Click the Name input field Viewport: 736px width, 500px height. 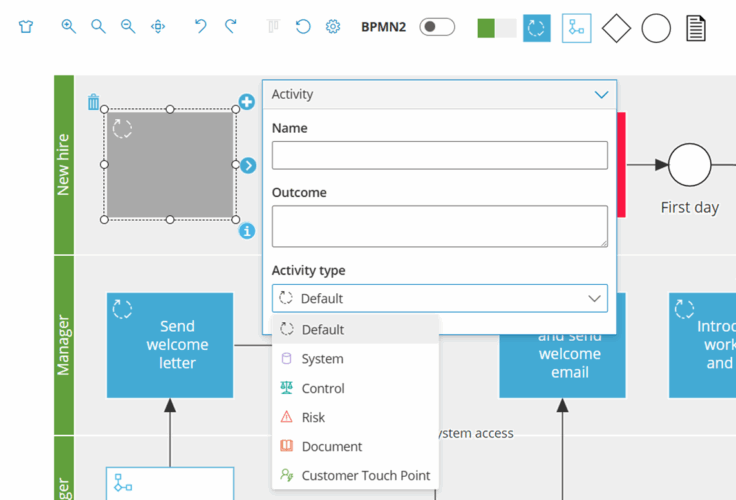point(440,155)
